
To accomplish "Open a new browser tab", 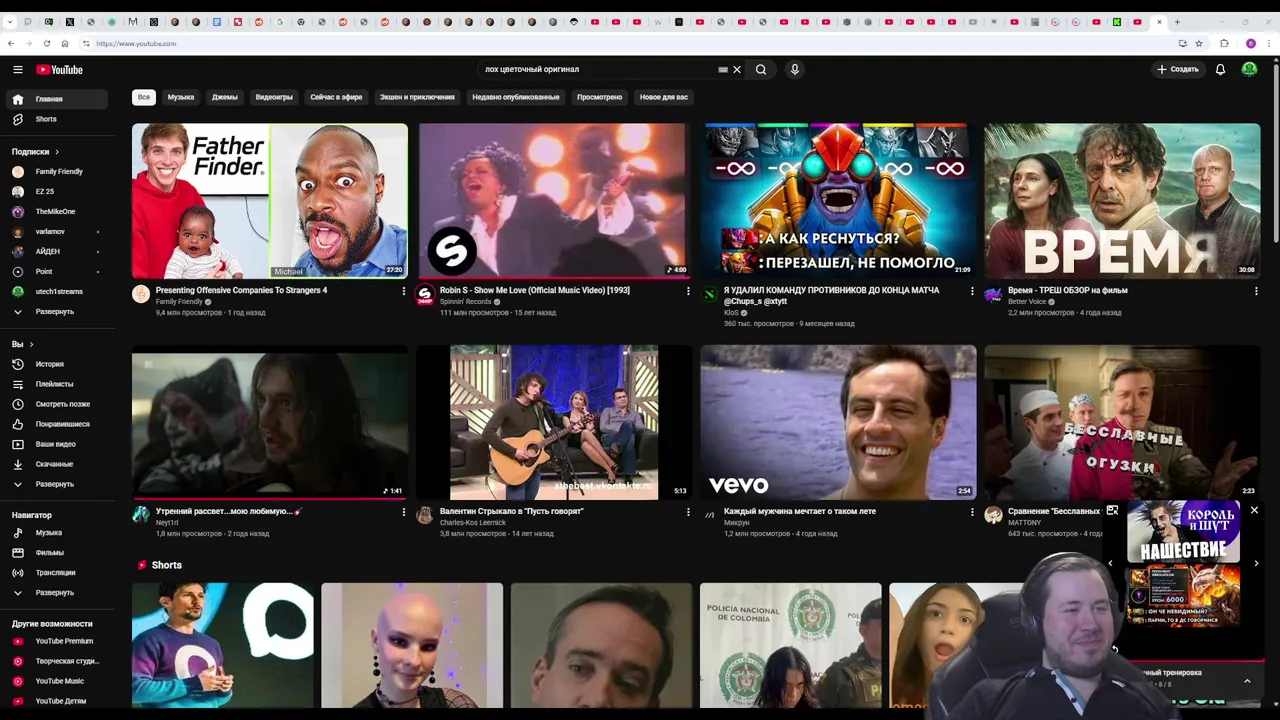I will [1177, 22].
